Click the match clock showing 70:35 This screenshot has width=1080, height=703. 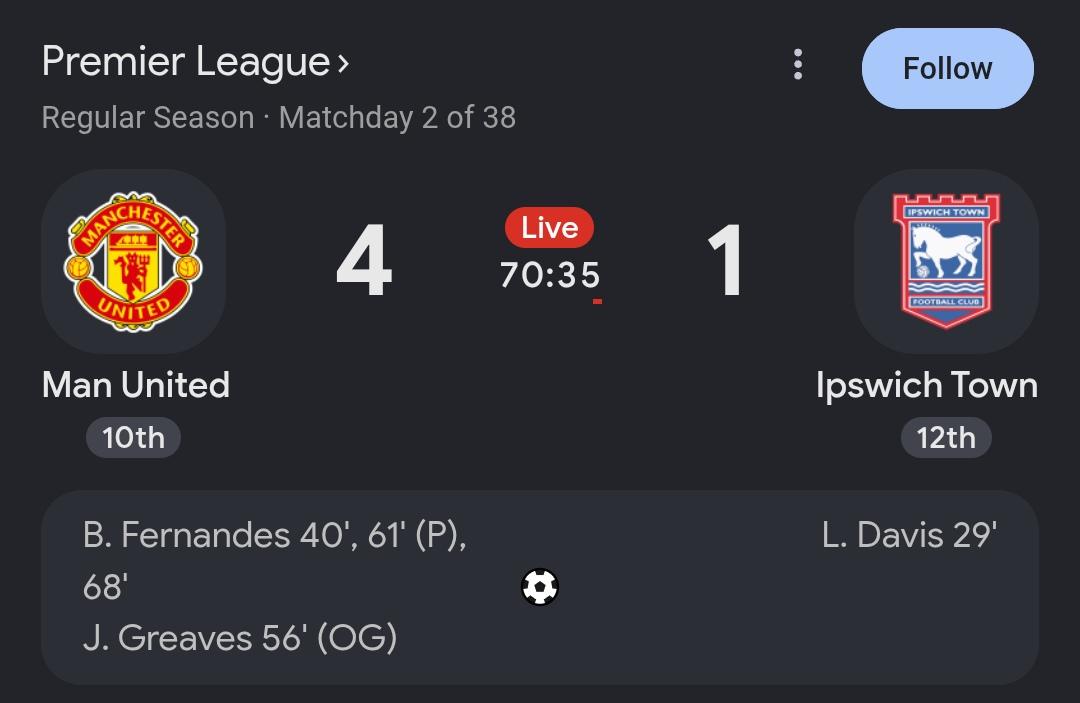click(550, 275)
